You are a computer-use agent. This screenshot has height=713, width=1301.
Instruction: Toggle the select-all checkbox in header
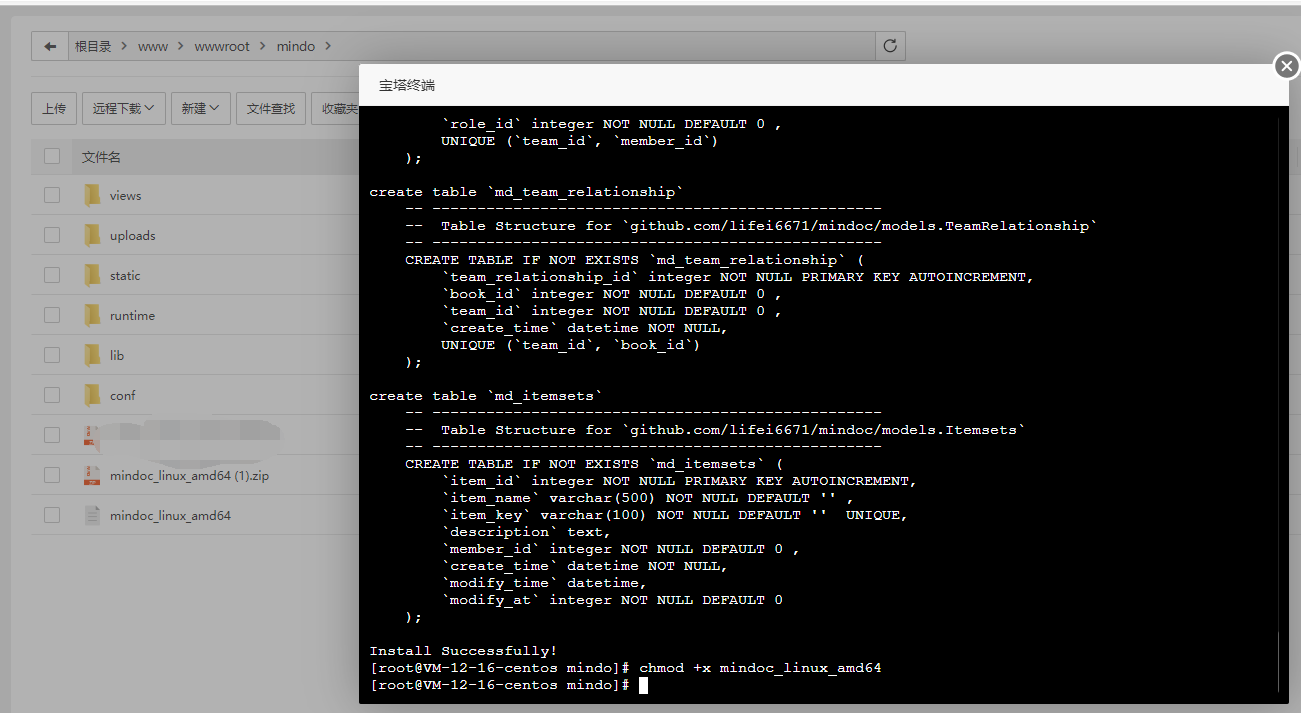click(x=52, y=156)
